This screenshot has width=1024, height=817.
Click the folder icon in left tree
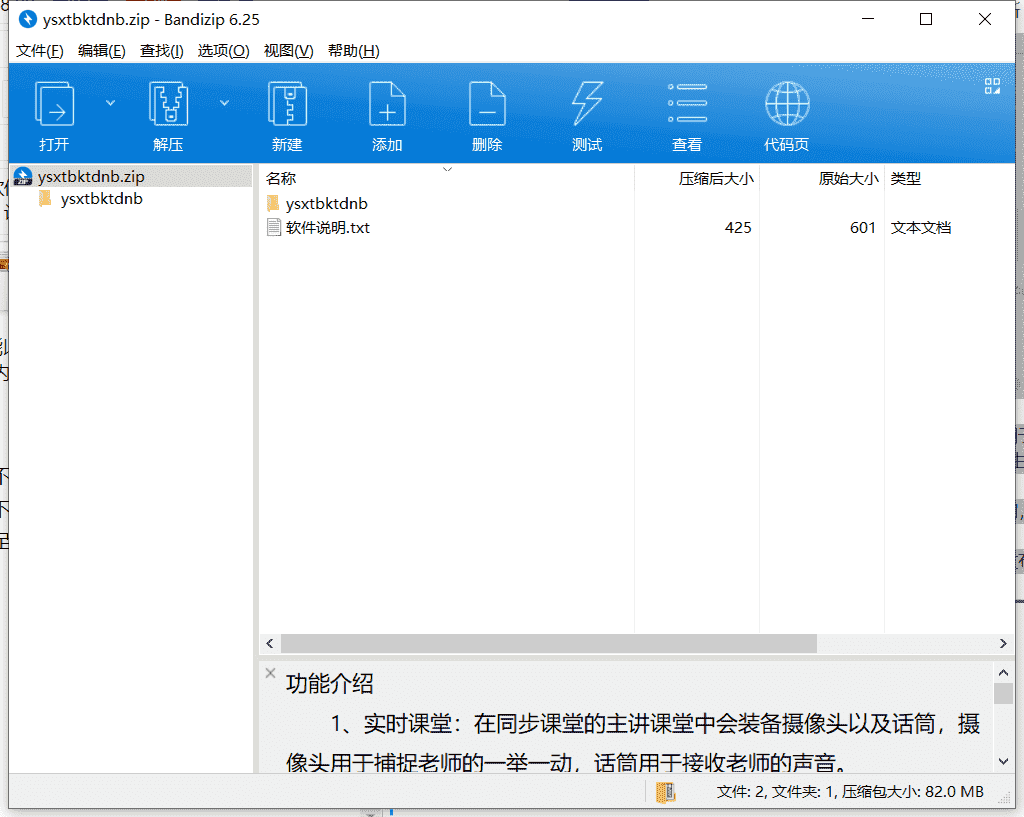pyautogui.click(x=45, y=199)
